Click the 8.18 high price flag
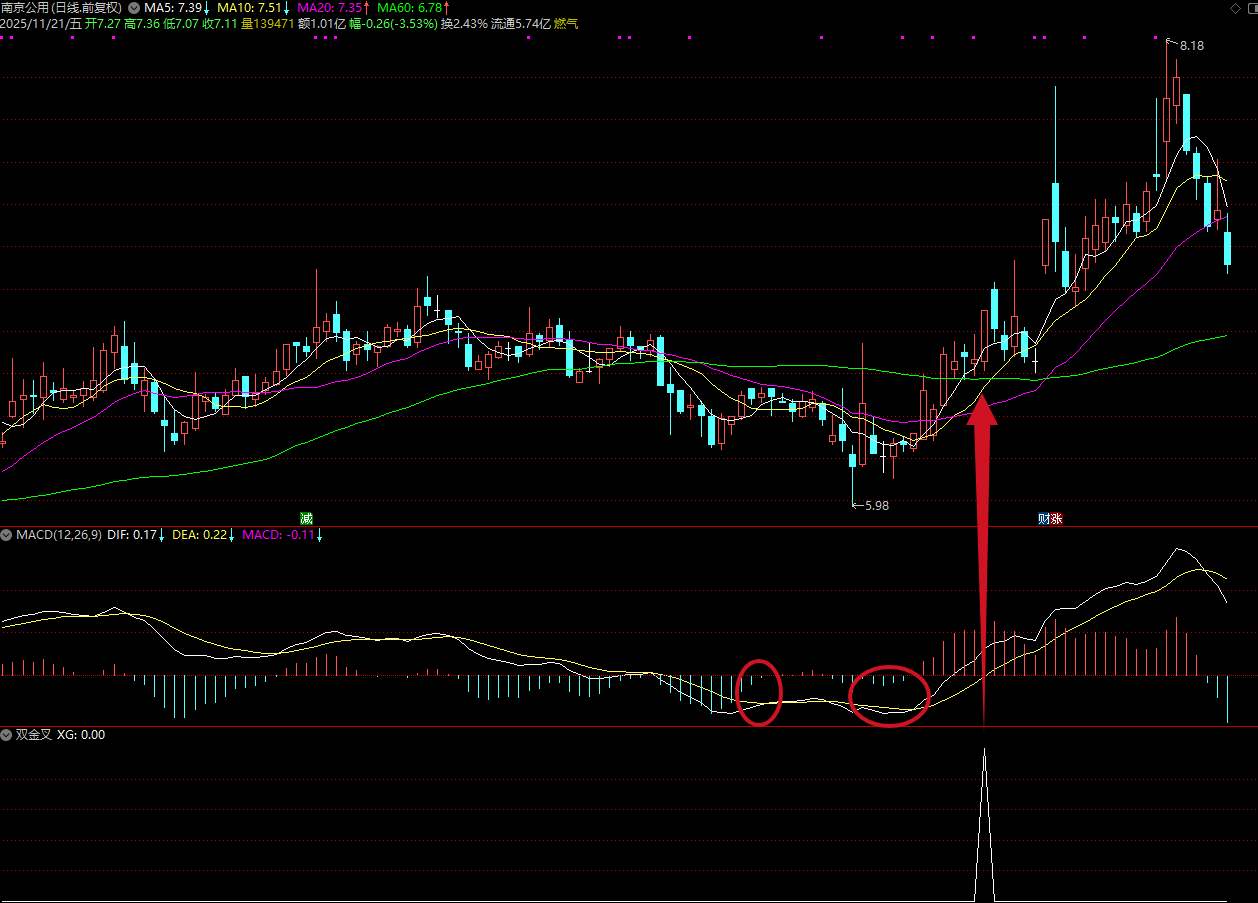The height and width of the screenshot is (903, 1258). [x=1190, y=46]
